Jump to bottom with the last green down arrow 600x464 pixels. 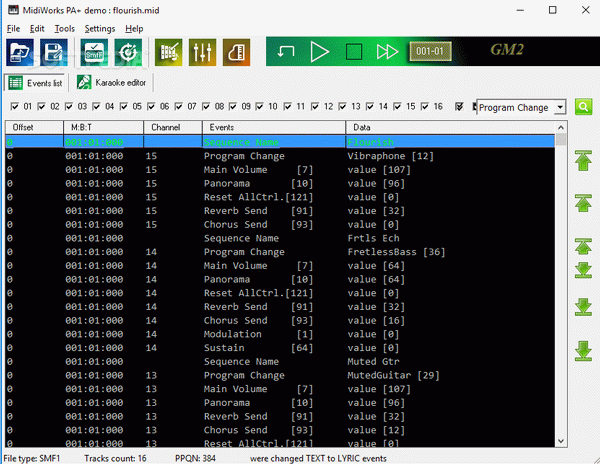pyautogui.click(x=583, y=351)
